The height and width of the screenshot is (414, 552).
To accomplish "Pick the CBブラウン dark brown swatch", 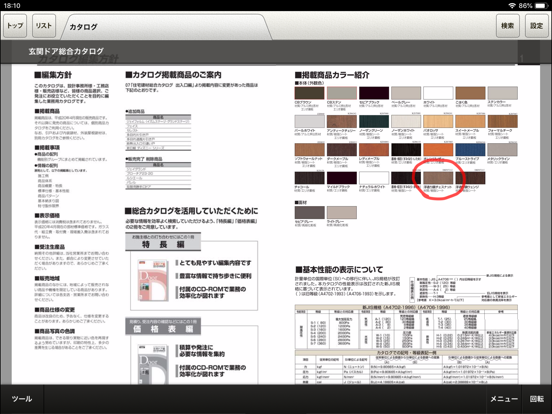I will coord(309,93).
